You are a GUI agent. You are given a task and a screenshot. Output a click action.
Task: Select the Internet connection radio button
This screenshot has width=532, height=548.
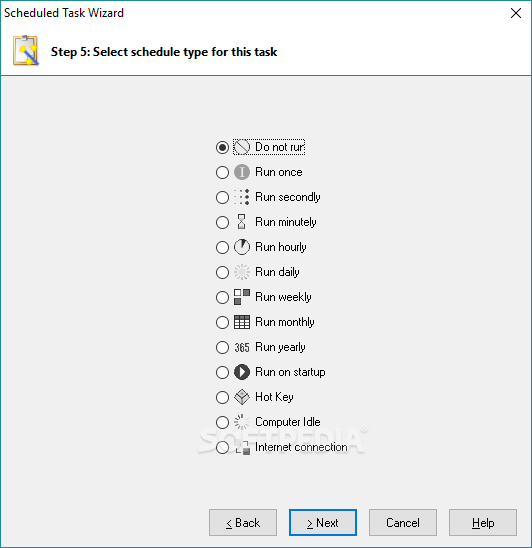(x=222, y=447)
